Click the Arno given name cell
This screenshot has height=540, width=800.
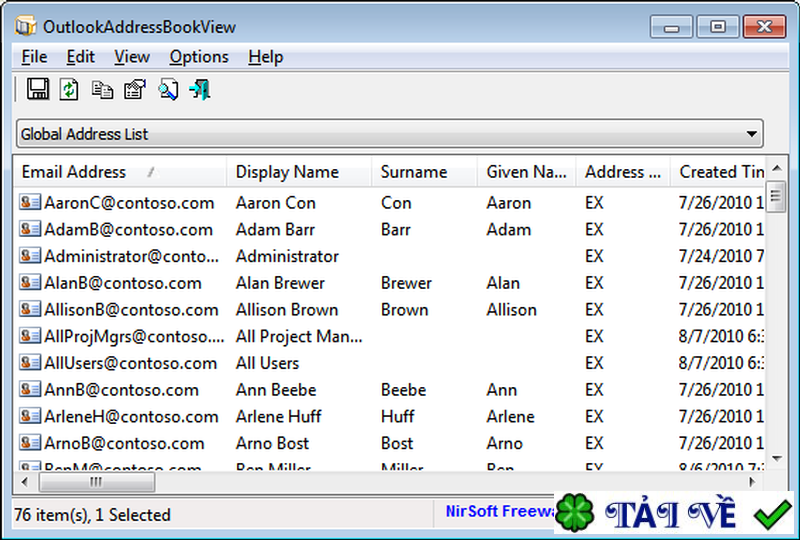[504, 443]
